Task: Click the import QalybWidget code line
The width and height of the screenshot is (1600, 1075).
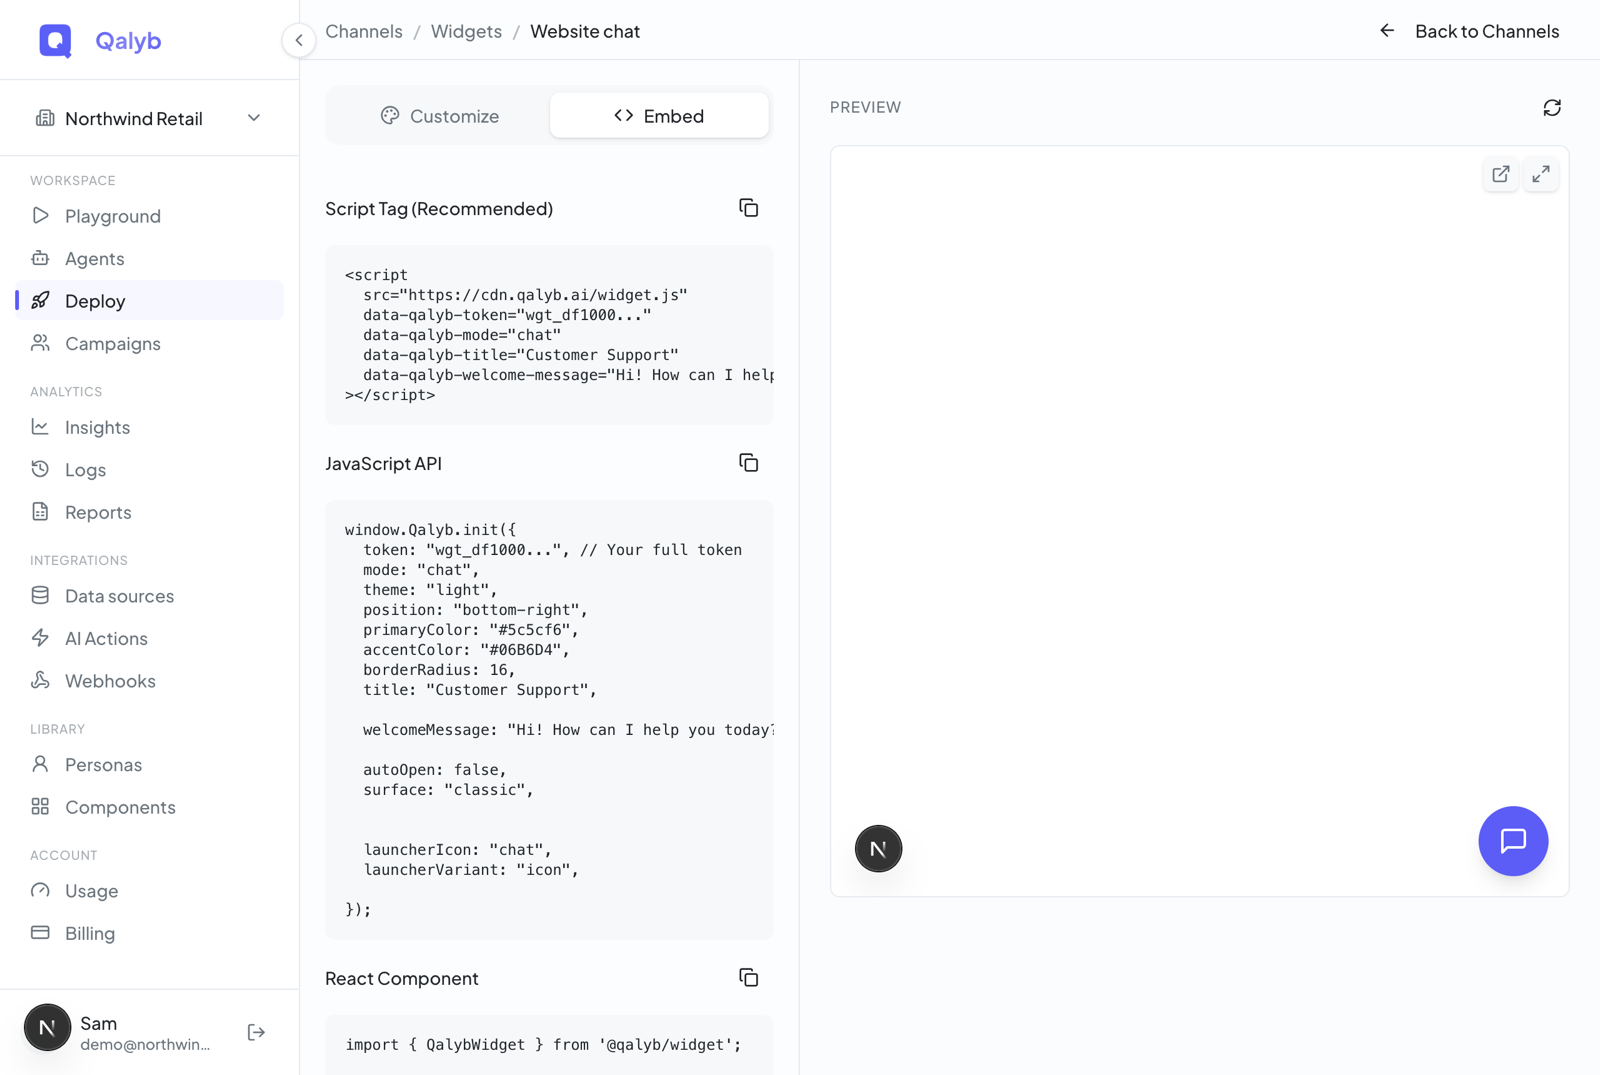Action: 543,1044
